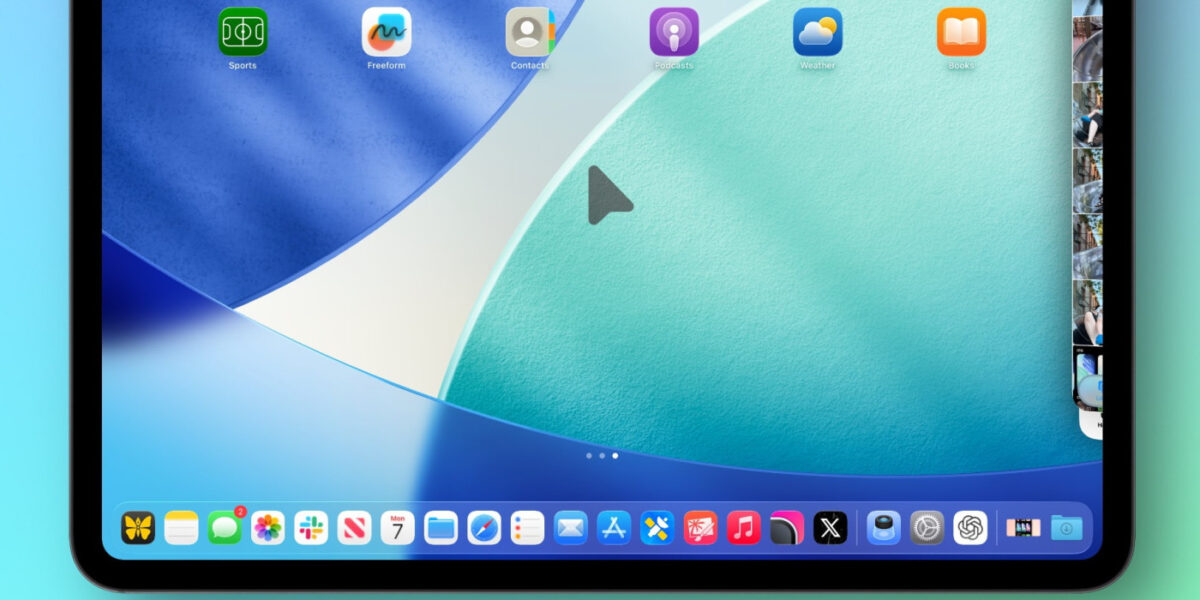
Task: Open Messages with unread badge
Action: coord(225,527)
